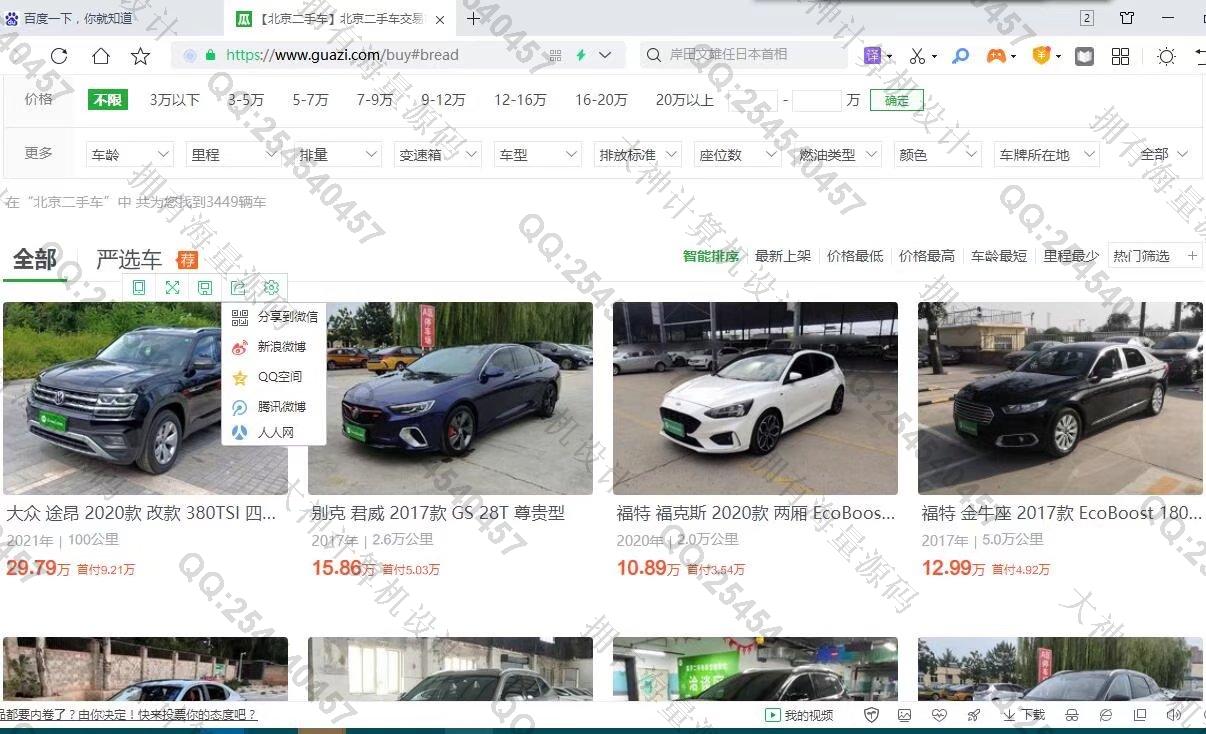1206x734 pixels.
Task: Sort listings by 价格最低
Action: click(855, 256)
